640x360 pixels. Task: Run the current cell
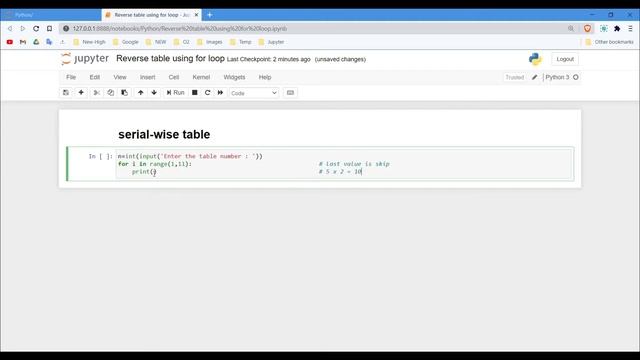176,93
